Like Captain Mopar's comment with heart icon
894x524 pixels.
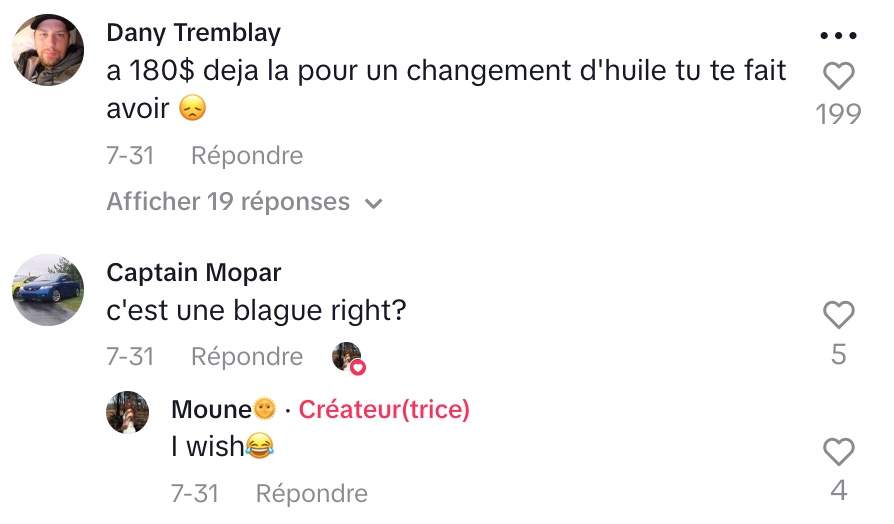click(839, 314)
